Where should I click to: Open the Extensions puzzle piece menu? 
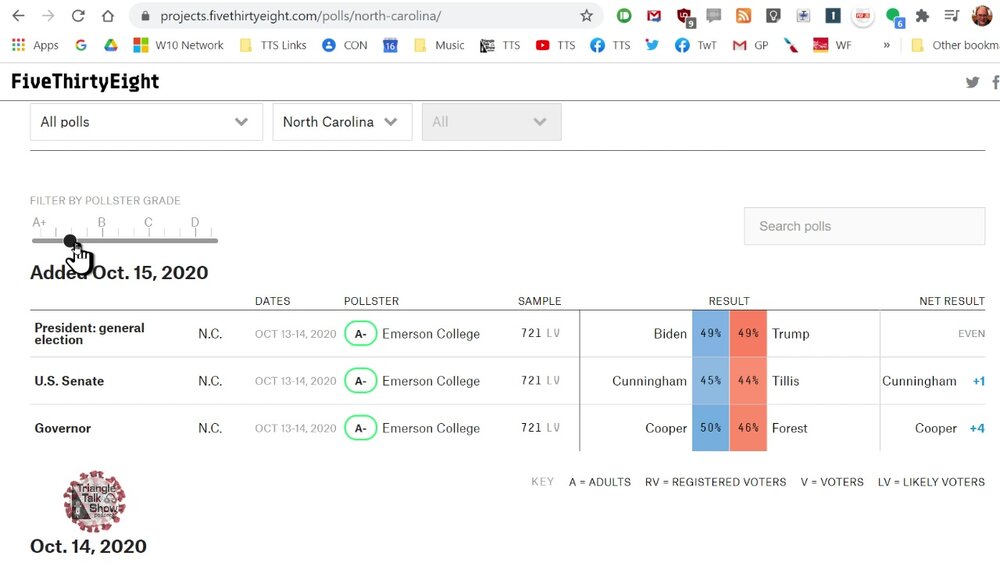pos(922,16)
